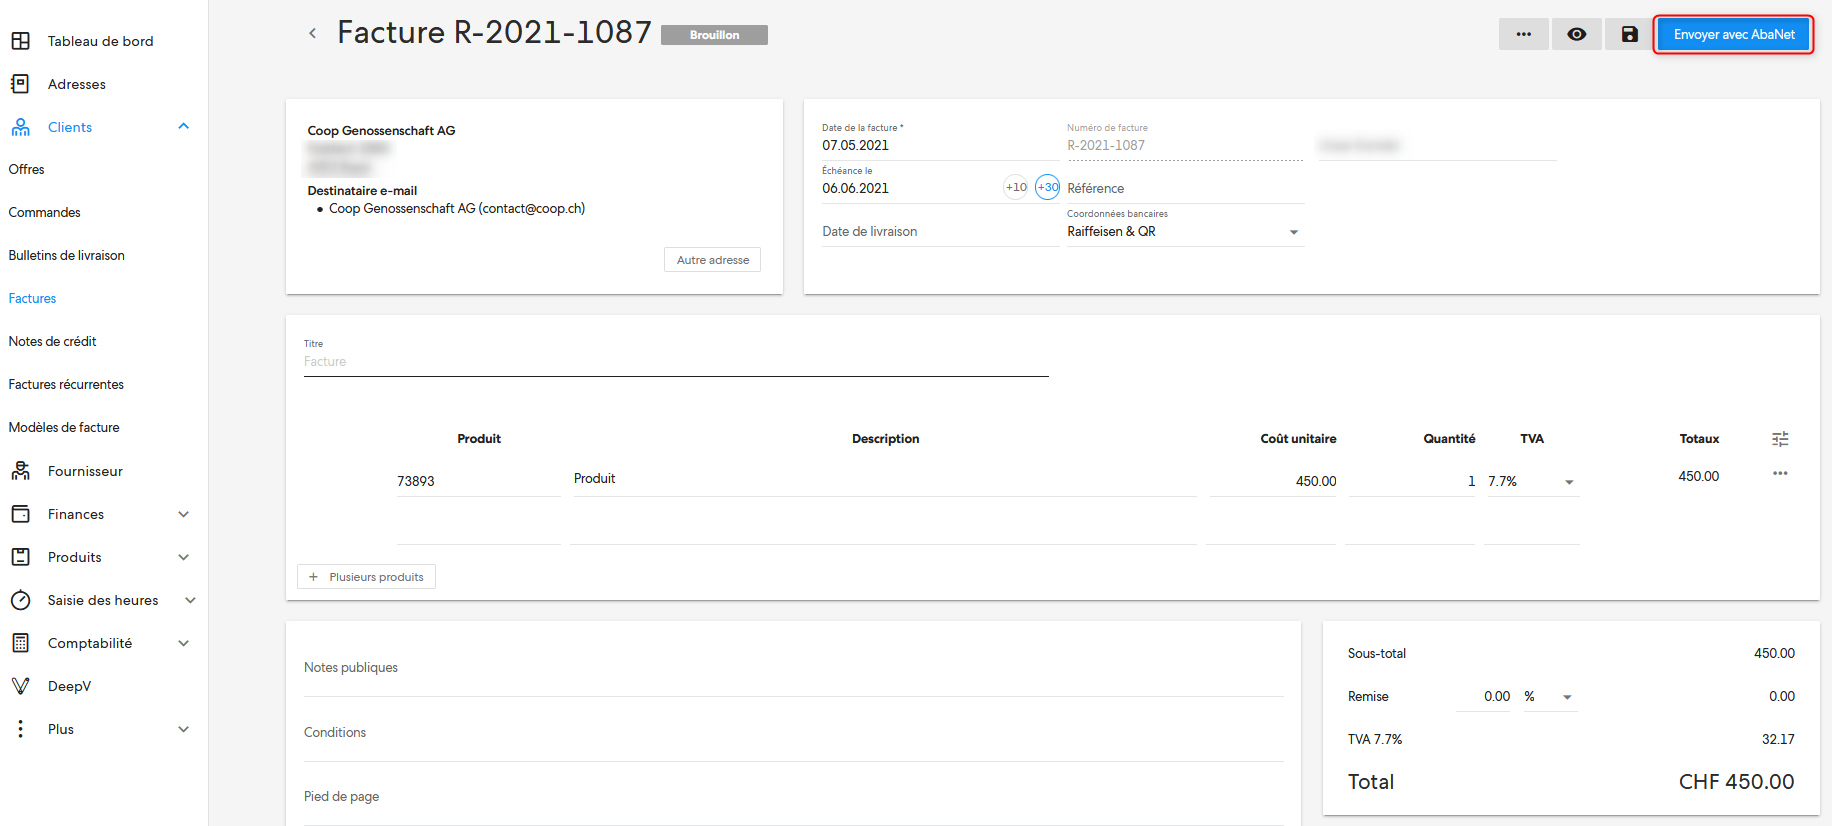This screenshot has height=826, width=1832.
Task: Expand the Comptabilité menu section
Action: (184, 643)
